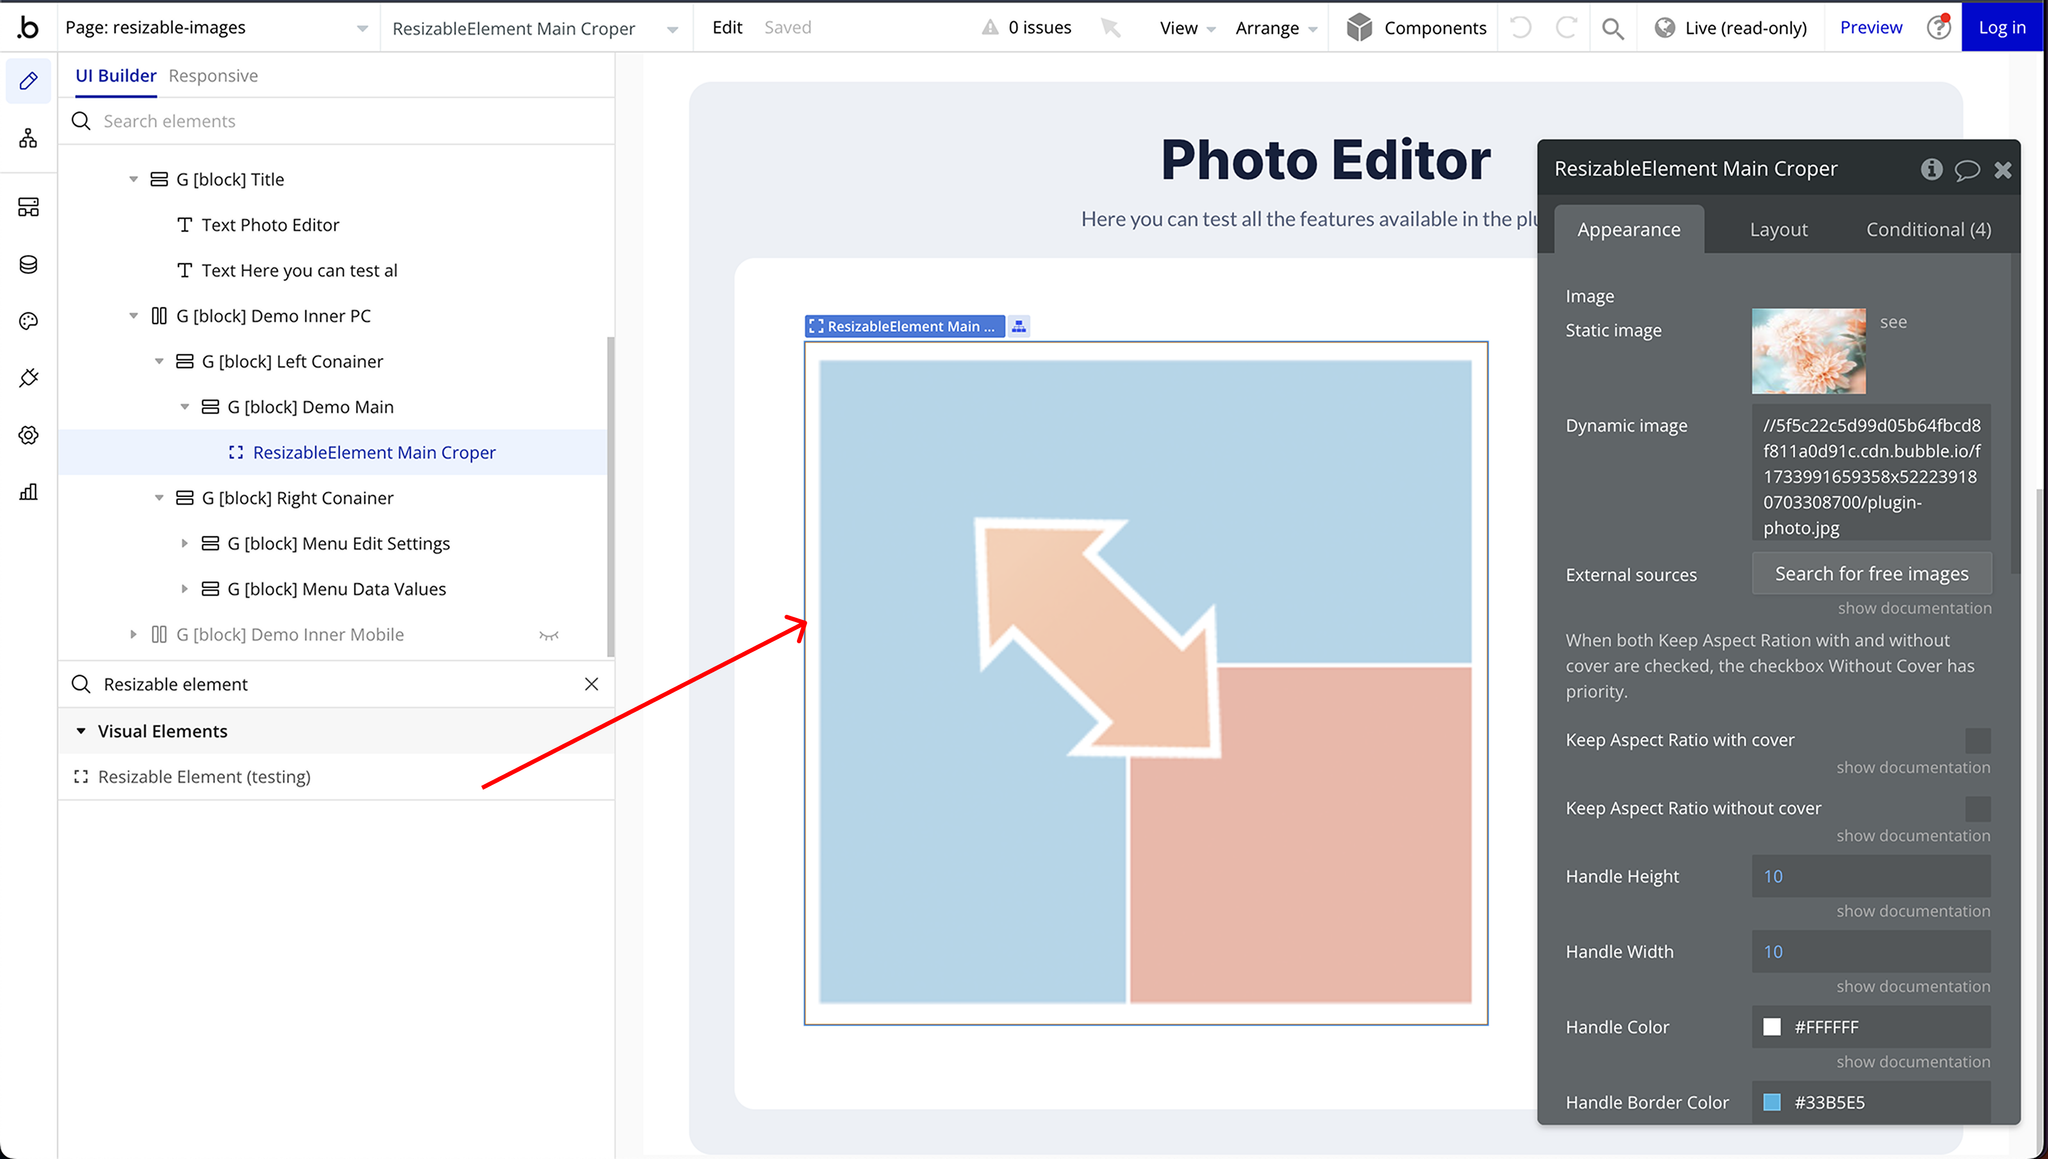Click the Preview link
The image size is (2048, 1159).
(1870, 28)
